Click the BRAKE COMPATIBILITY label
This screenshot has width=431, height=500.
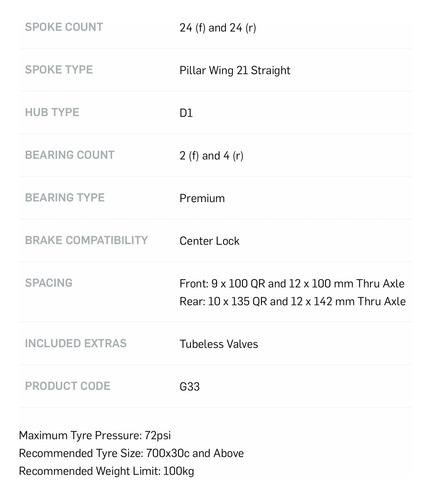click(x=86, y=240)
